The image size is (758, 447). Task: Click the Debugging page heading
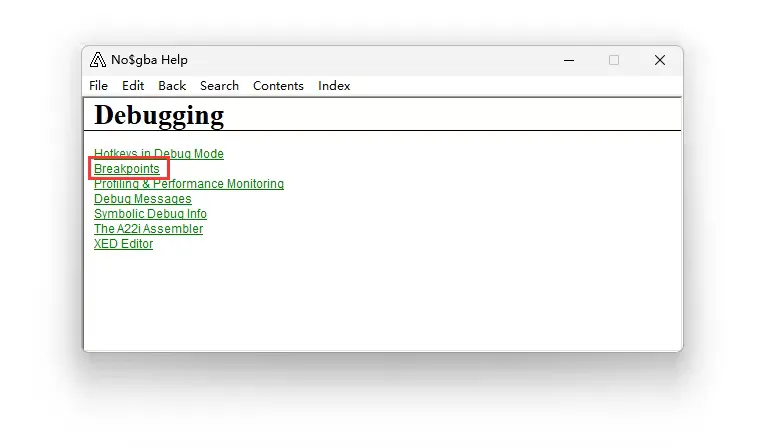coord(159,115)
